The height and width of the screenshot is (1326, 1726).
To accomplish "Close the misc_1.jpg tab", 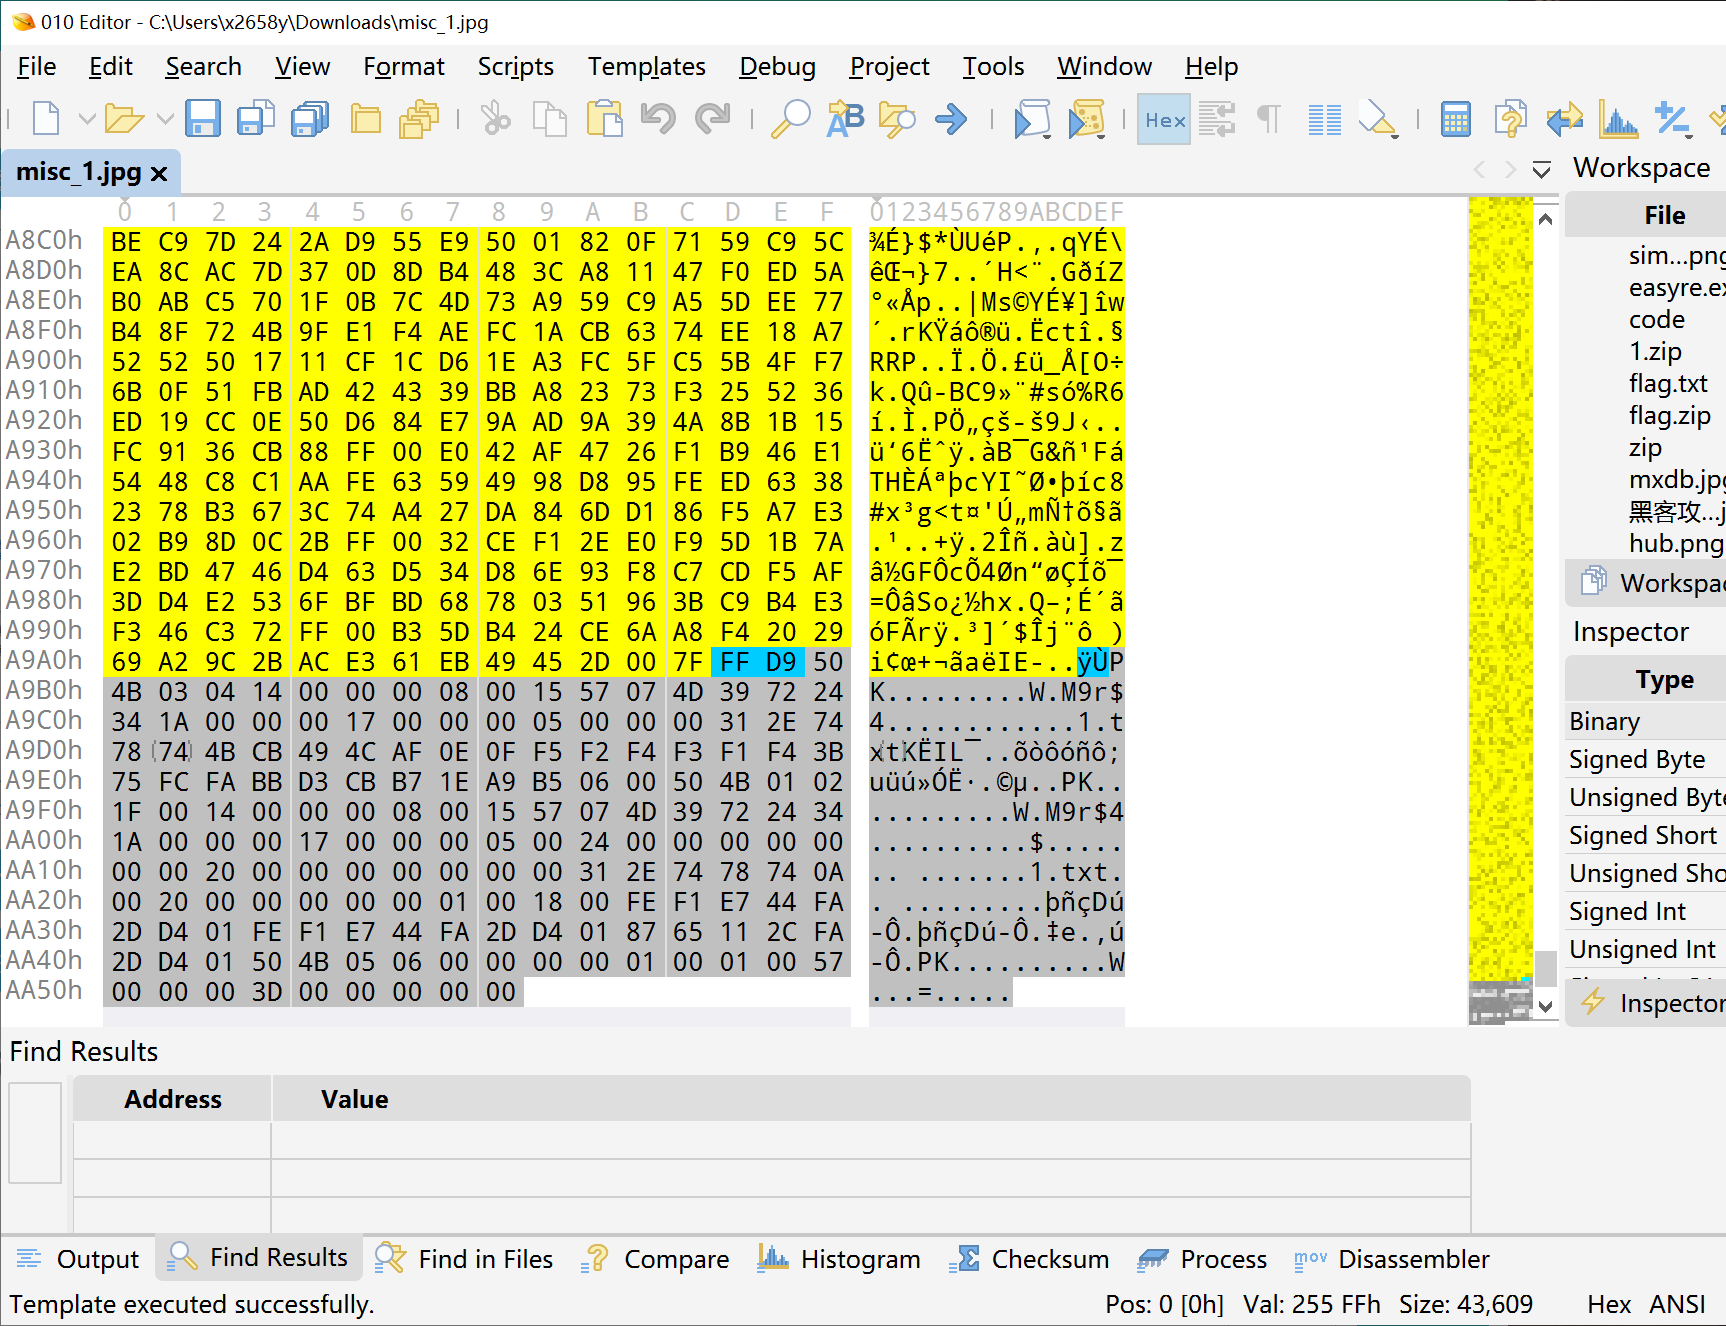I will tap(158, 173).
